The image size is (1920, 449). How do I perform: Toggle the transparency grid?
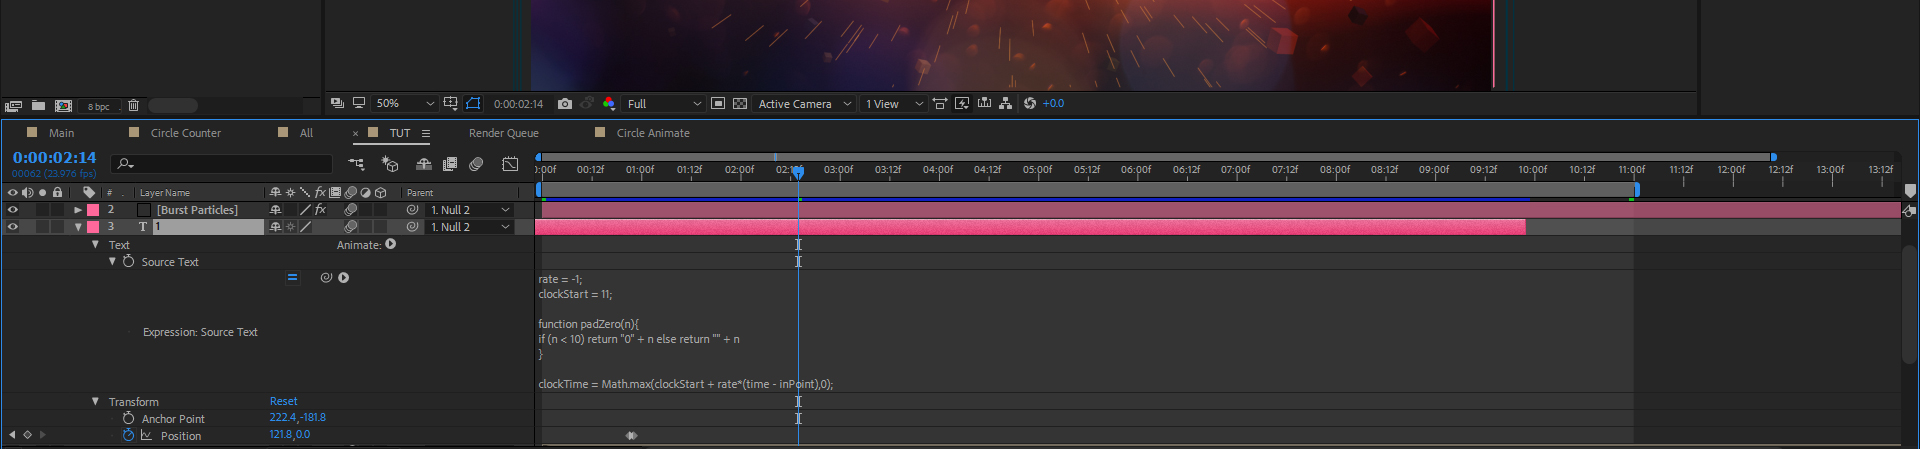click(740, 103)
